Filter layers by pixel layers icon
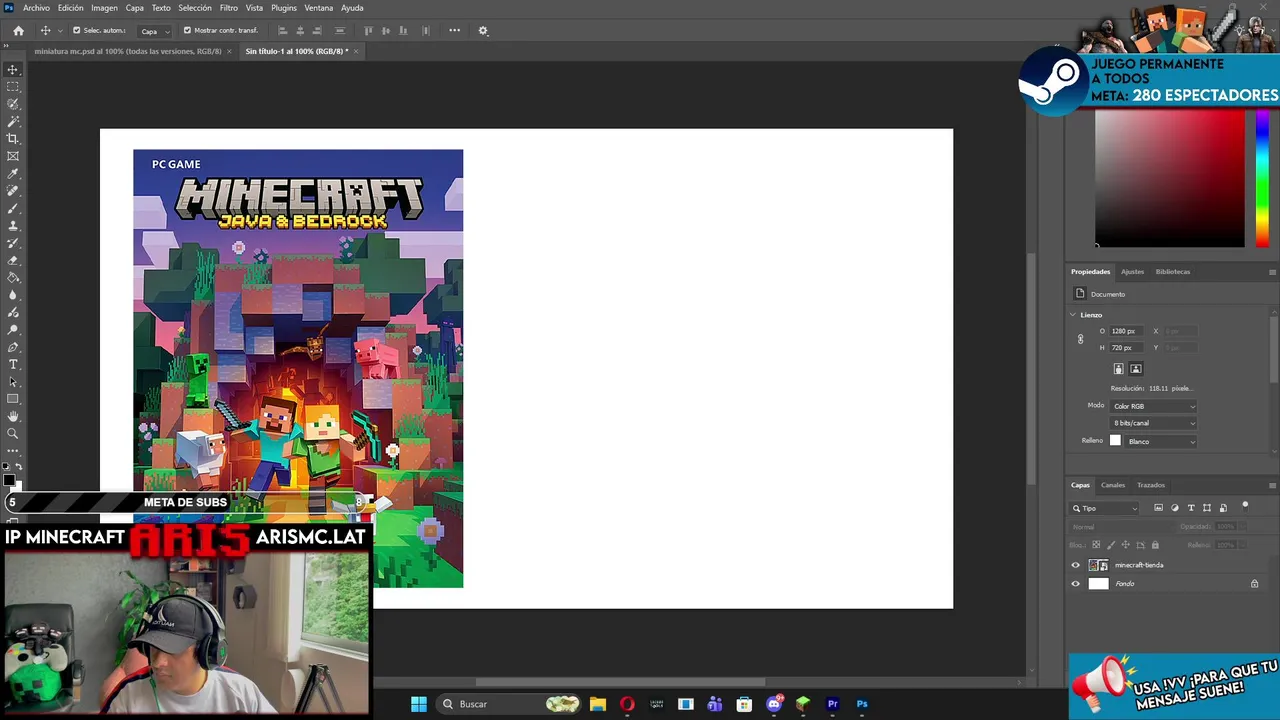This screenshot has height=720, width=1280. [x=1159, y=508]
